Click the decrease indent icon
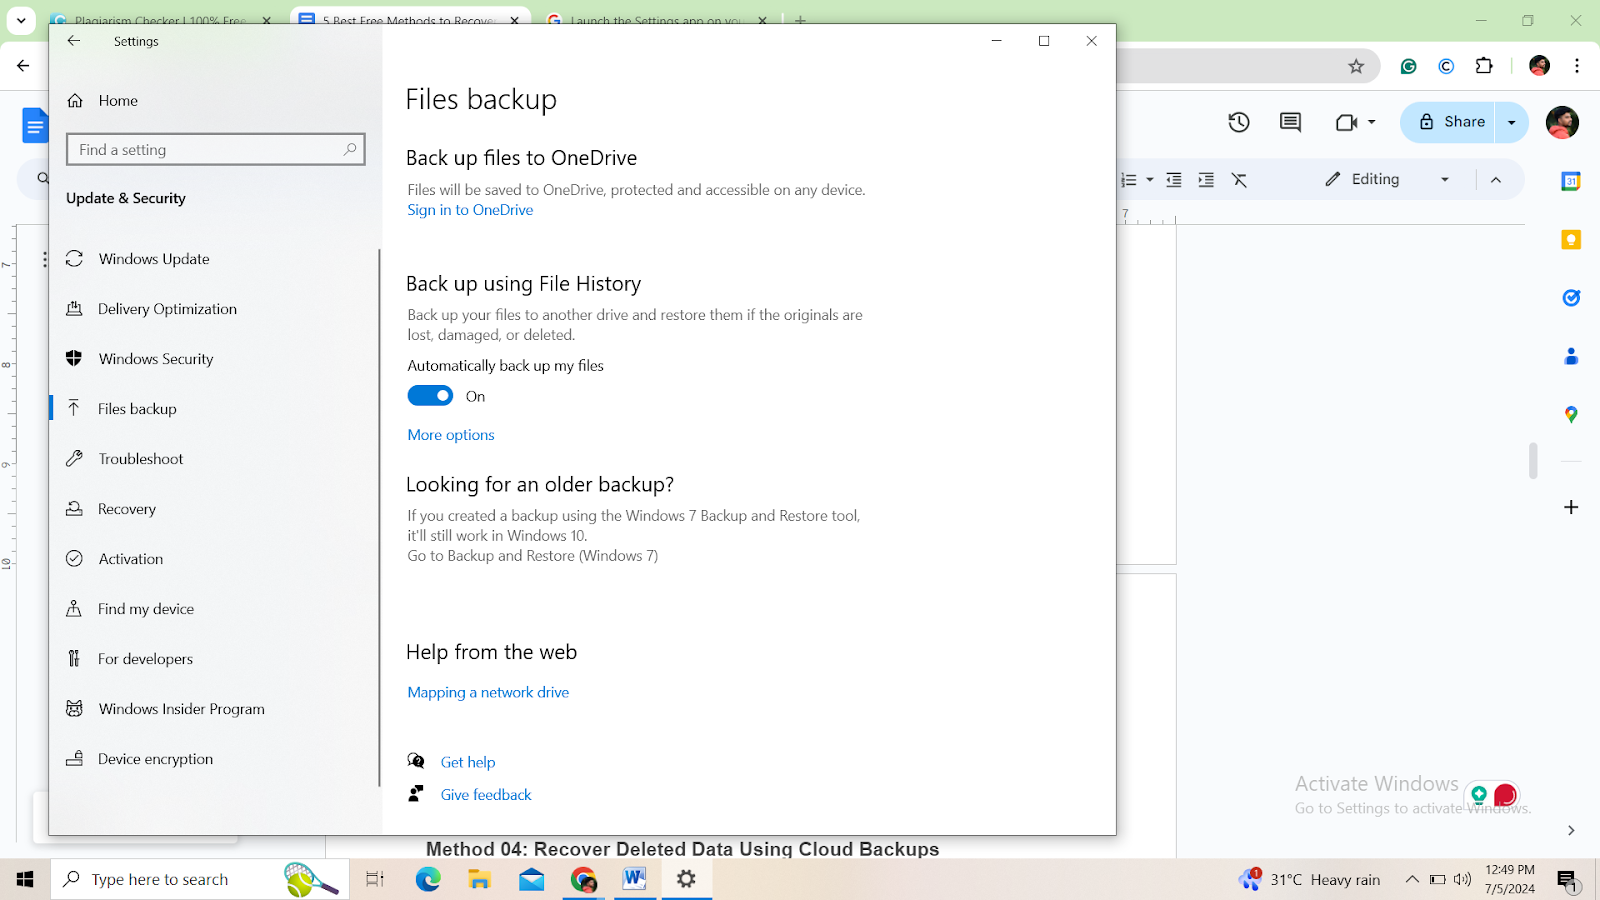 (1174, 180)
